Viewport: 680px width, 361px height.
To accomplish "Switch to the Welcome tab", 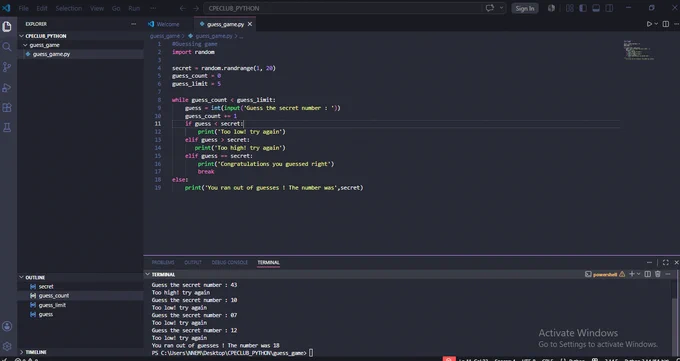I will (x=168, y=24).
